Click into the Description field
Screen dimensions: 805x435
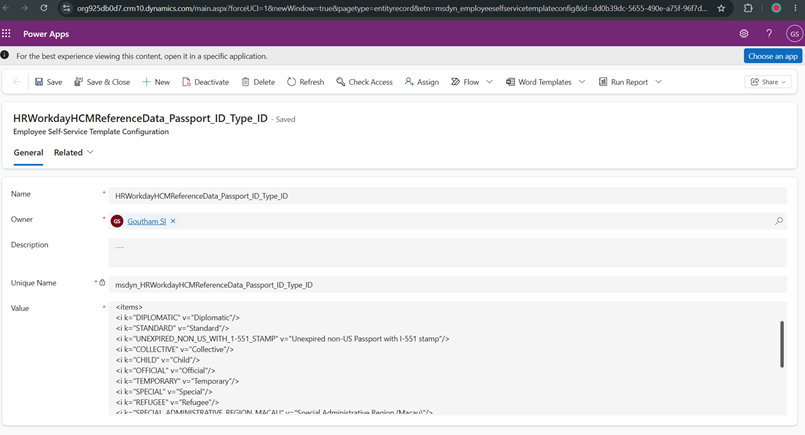coord(447,253)
